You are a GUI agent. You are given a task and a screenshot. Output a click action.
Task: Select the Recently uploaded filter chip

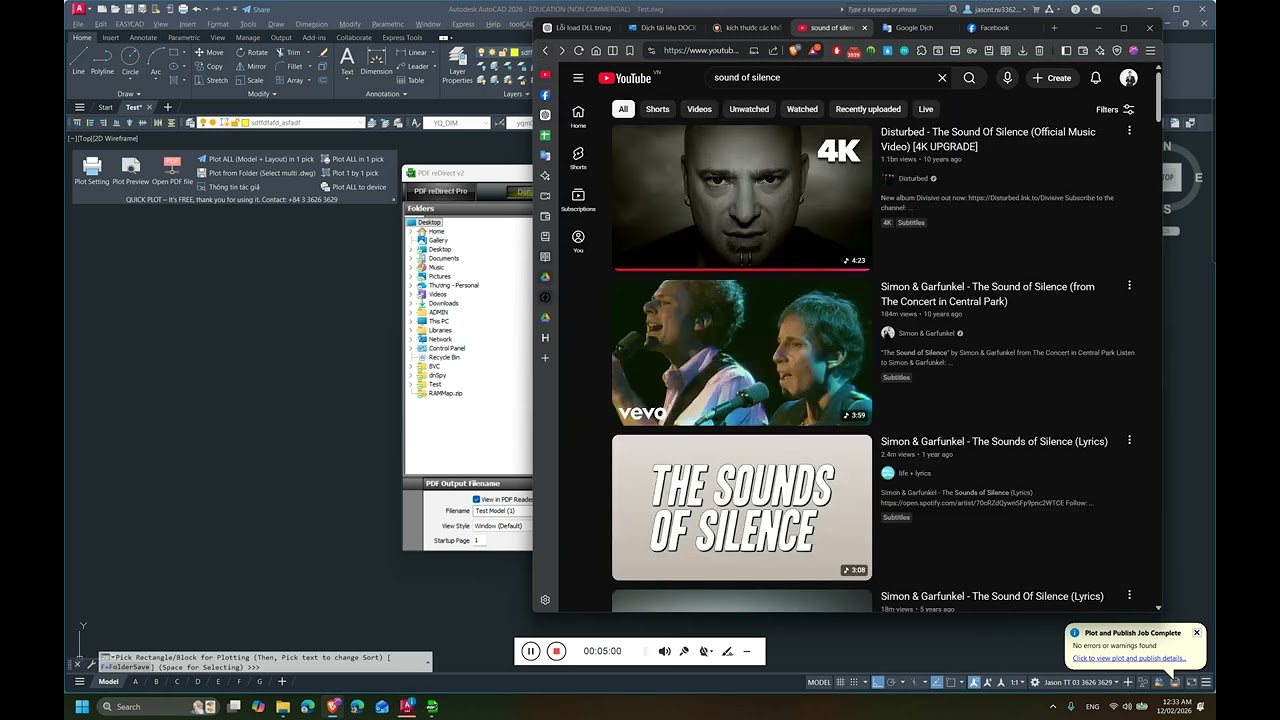point(868,109)
